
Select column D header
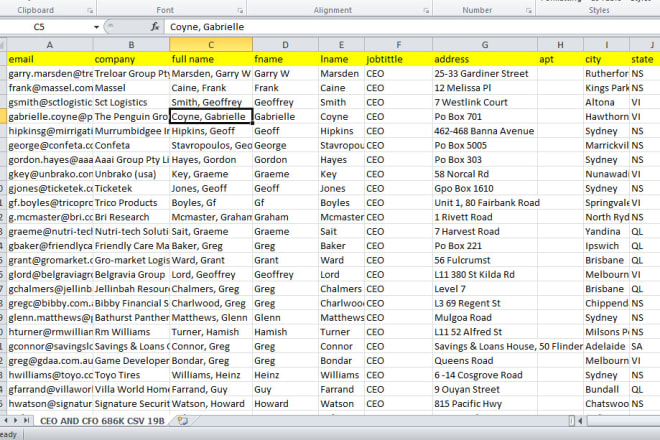coord(285,45)
